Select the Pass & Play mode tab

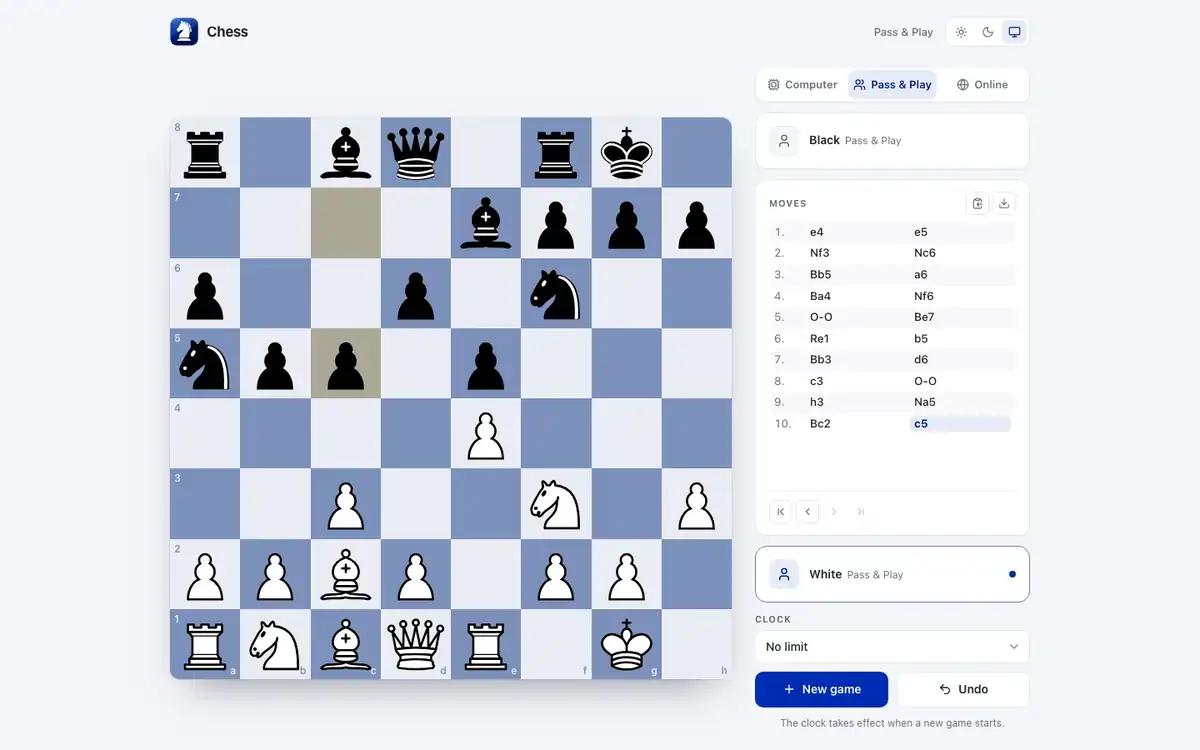[893, 85]
